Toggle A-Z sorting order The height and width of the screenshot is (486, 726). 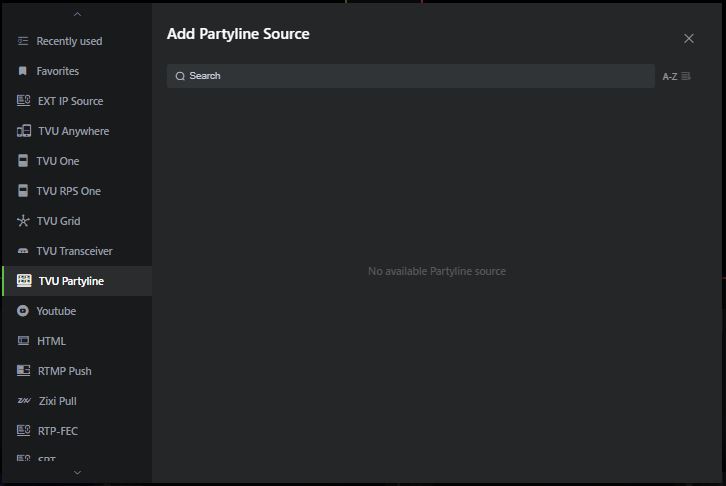[676, 76]
